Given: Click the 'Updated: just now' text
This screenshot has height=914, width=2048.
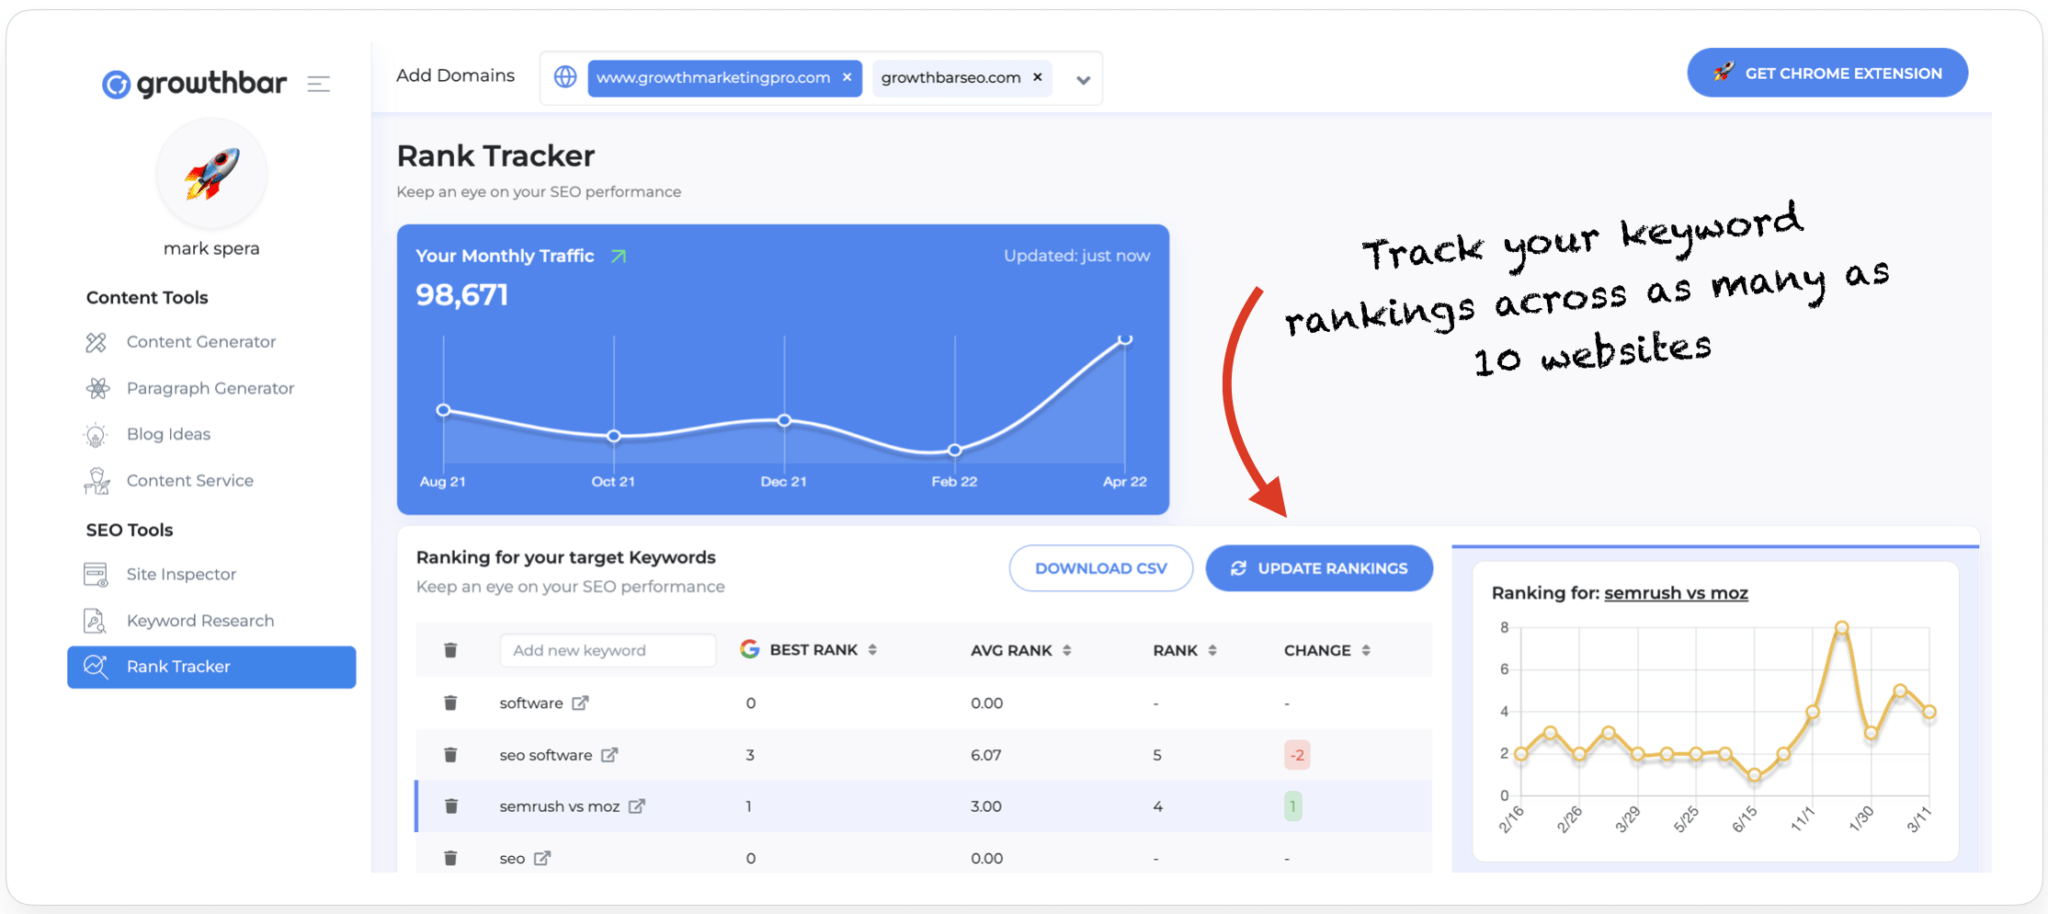Looking at the screenshot, I should (x=1077, y=256).
